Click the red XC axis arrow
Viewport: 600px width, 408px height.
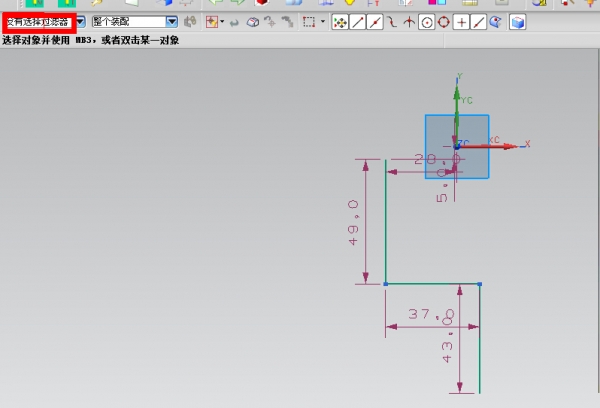click(510, 146)
